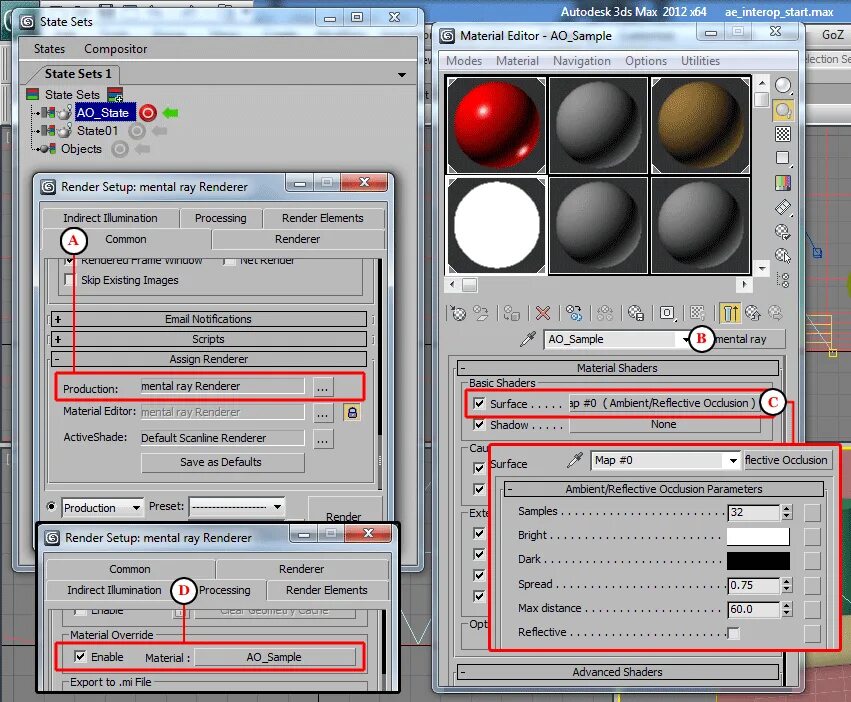Switch to Render Elements tab in lower Render Setup
This screenshot has width=851, height=702.
[x=327, y=590]
